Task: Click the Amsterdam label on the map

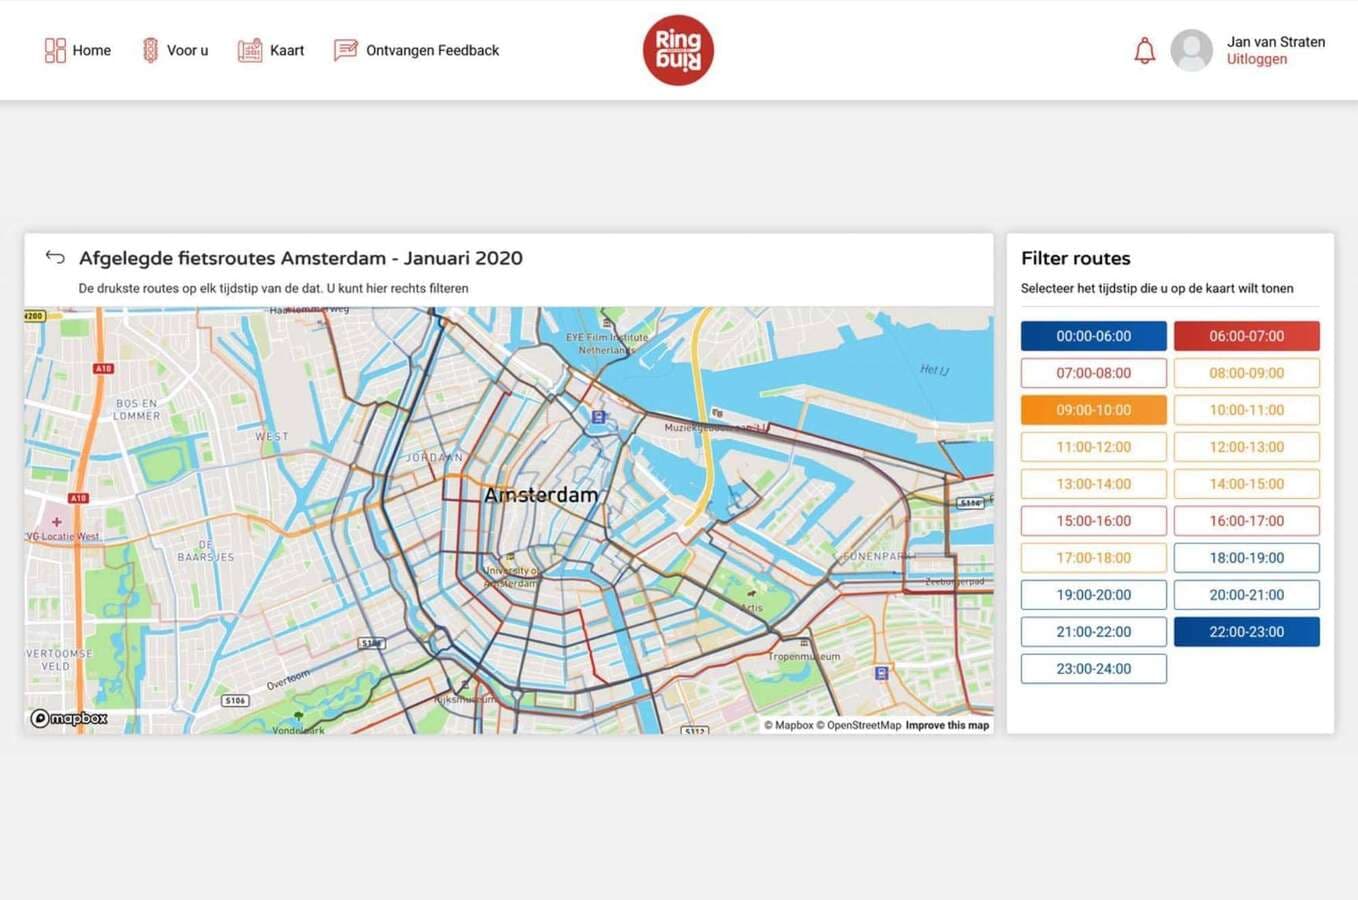Action: [541, 495]
